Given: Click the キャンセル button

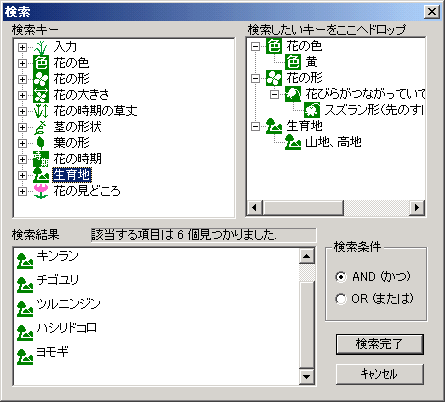Looking at the screenshot, I should [x=380, y=374].
